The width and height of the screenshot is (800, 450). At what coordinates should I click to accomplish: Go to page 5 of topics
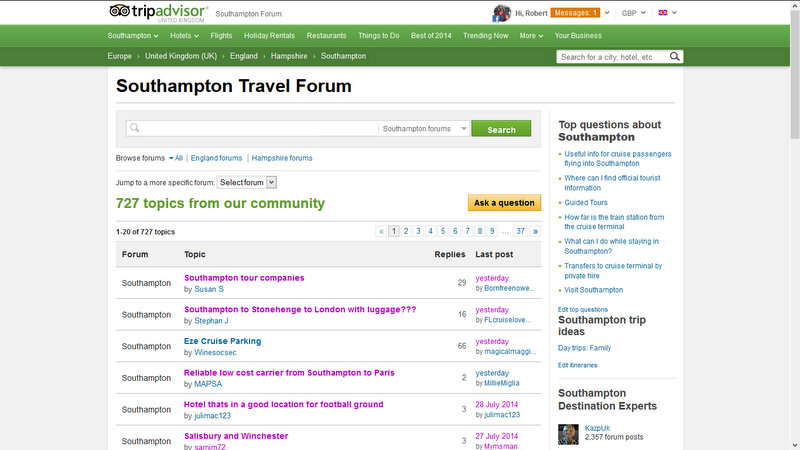click(x=443, y=231)
